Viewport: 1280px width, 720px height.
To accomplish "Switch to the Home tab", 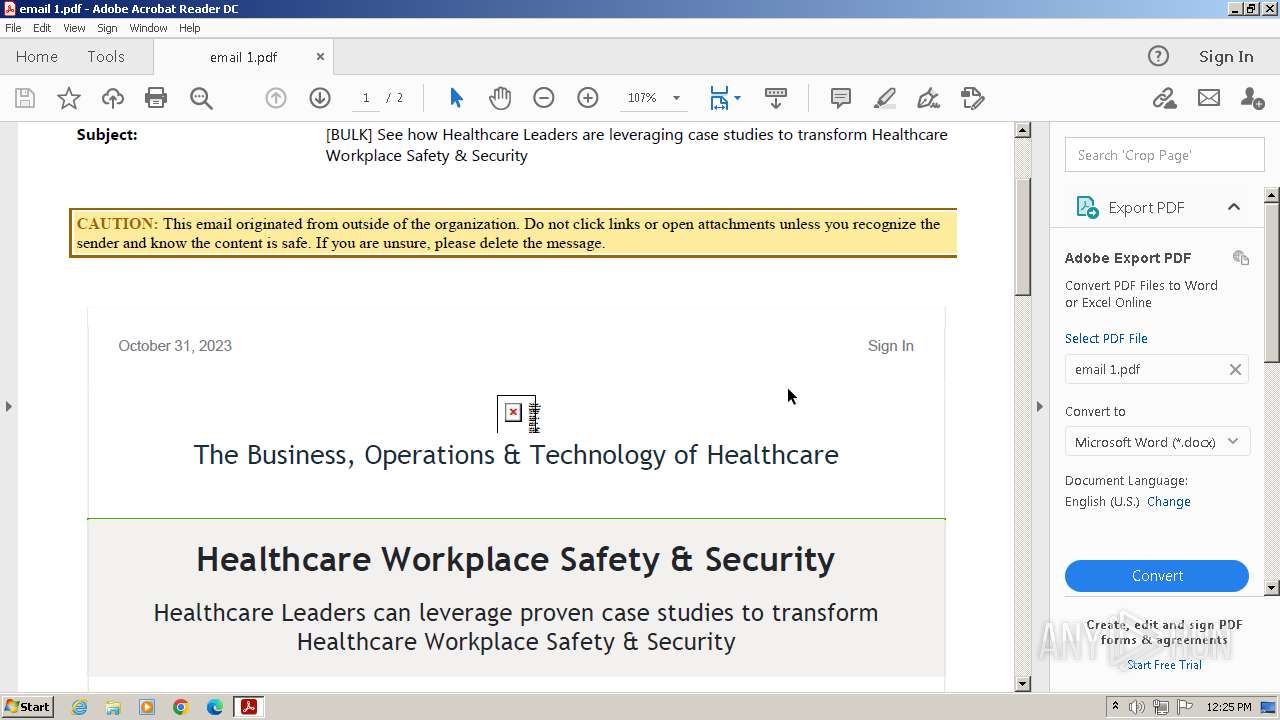I will pos(37,57).
